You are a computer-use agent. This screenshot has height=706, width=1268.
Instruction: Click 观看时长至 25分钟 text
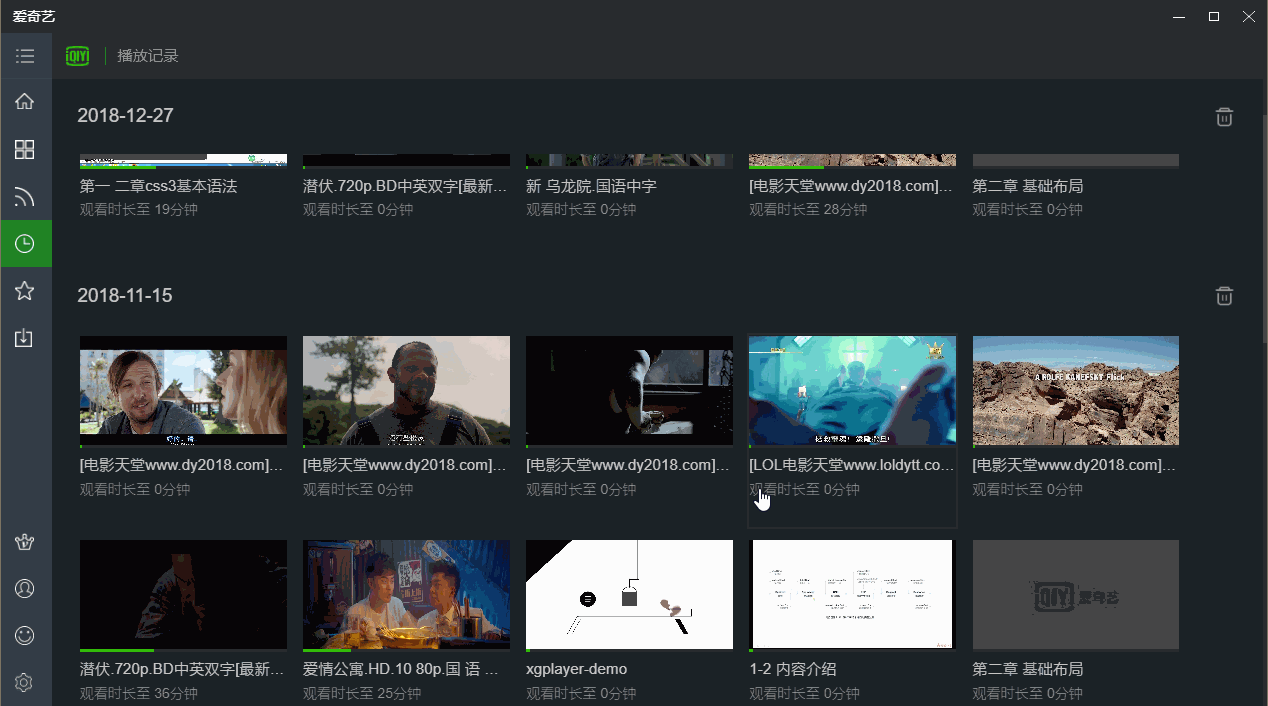362,694
